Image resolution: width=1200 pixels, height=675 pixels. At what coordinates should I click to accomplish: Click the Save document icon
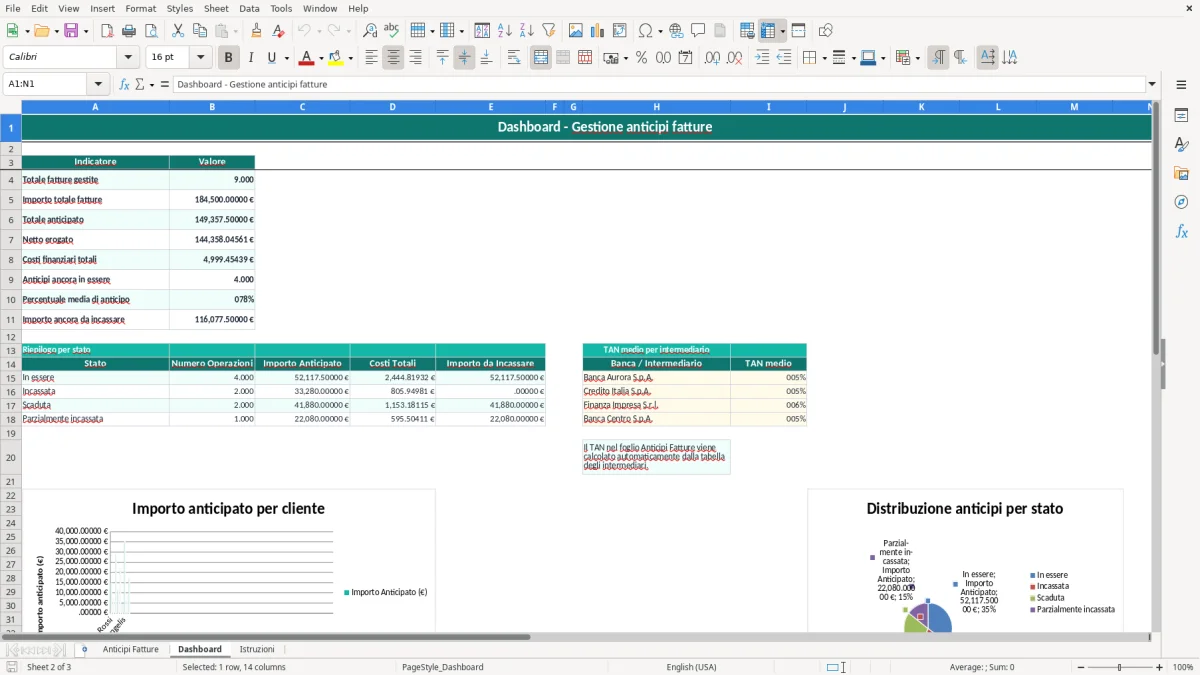coord(71,31)
